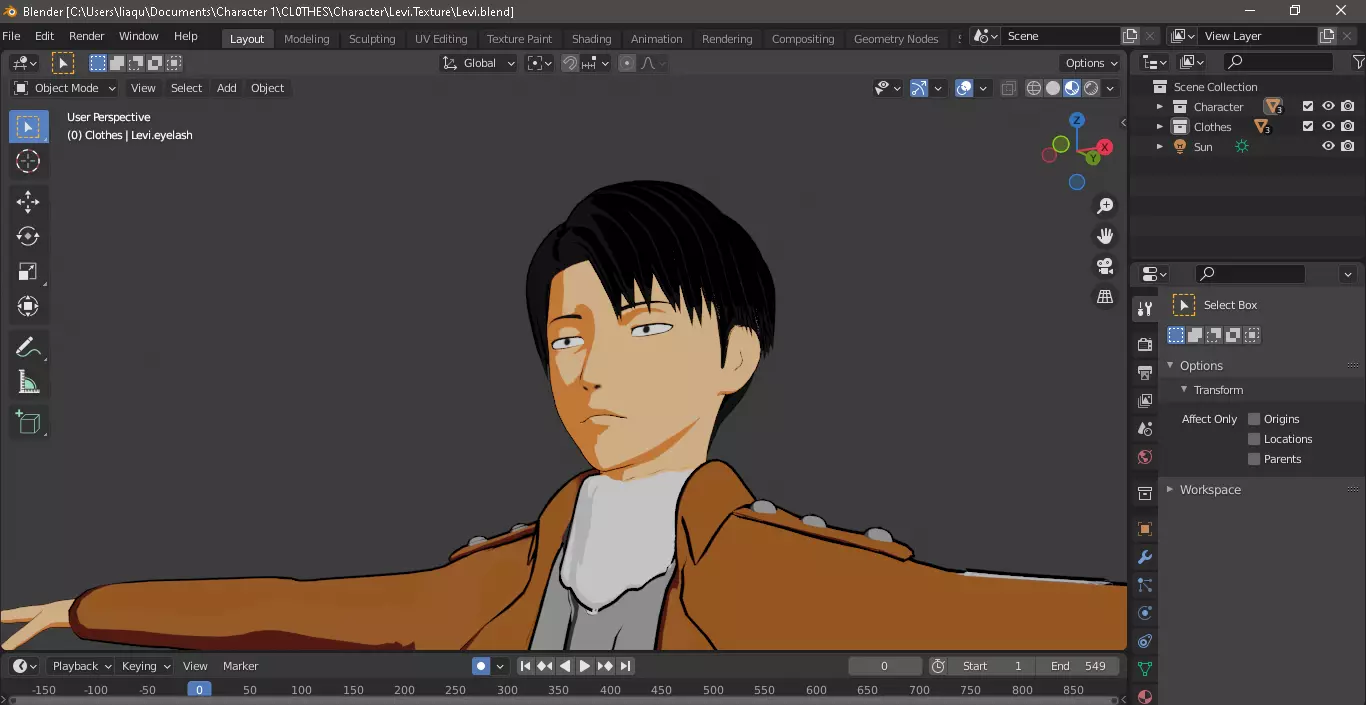
Task: Open the Object properties tab
Action: pyautogui.click(x=1145, y=528)
